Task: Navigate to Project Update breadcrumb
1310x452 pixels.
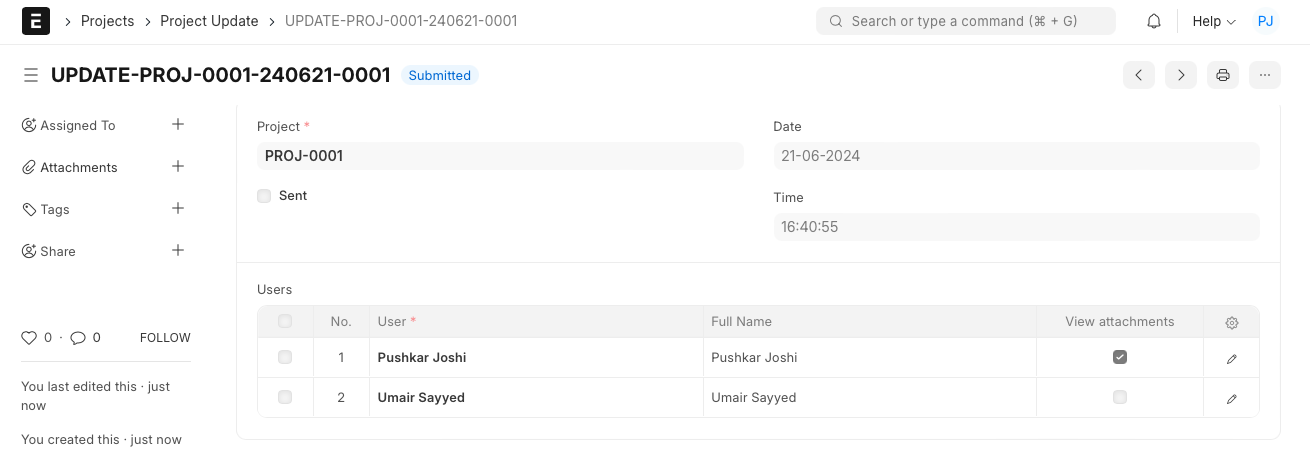Action: click(209, 21)
